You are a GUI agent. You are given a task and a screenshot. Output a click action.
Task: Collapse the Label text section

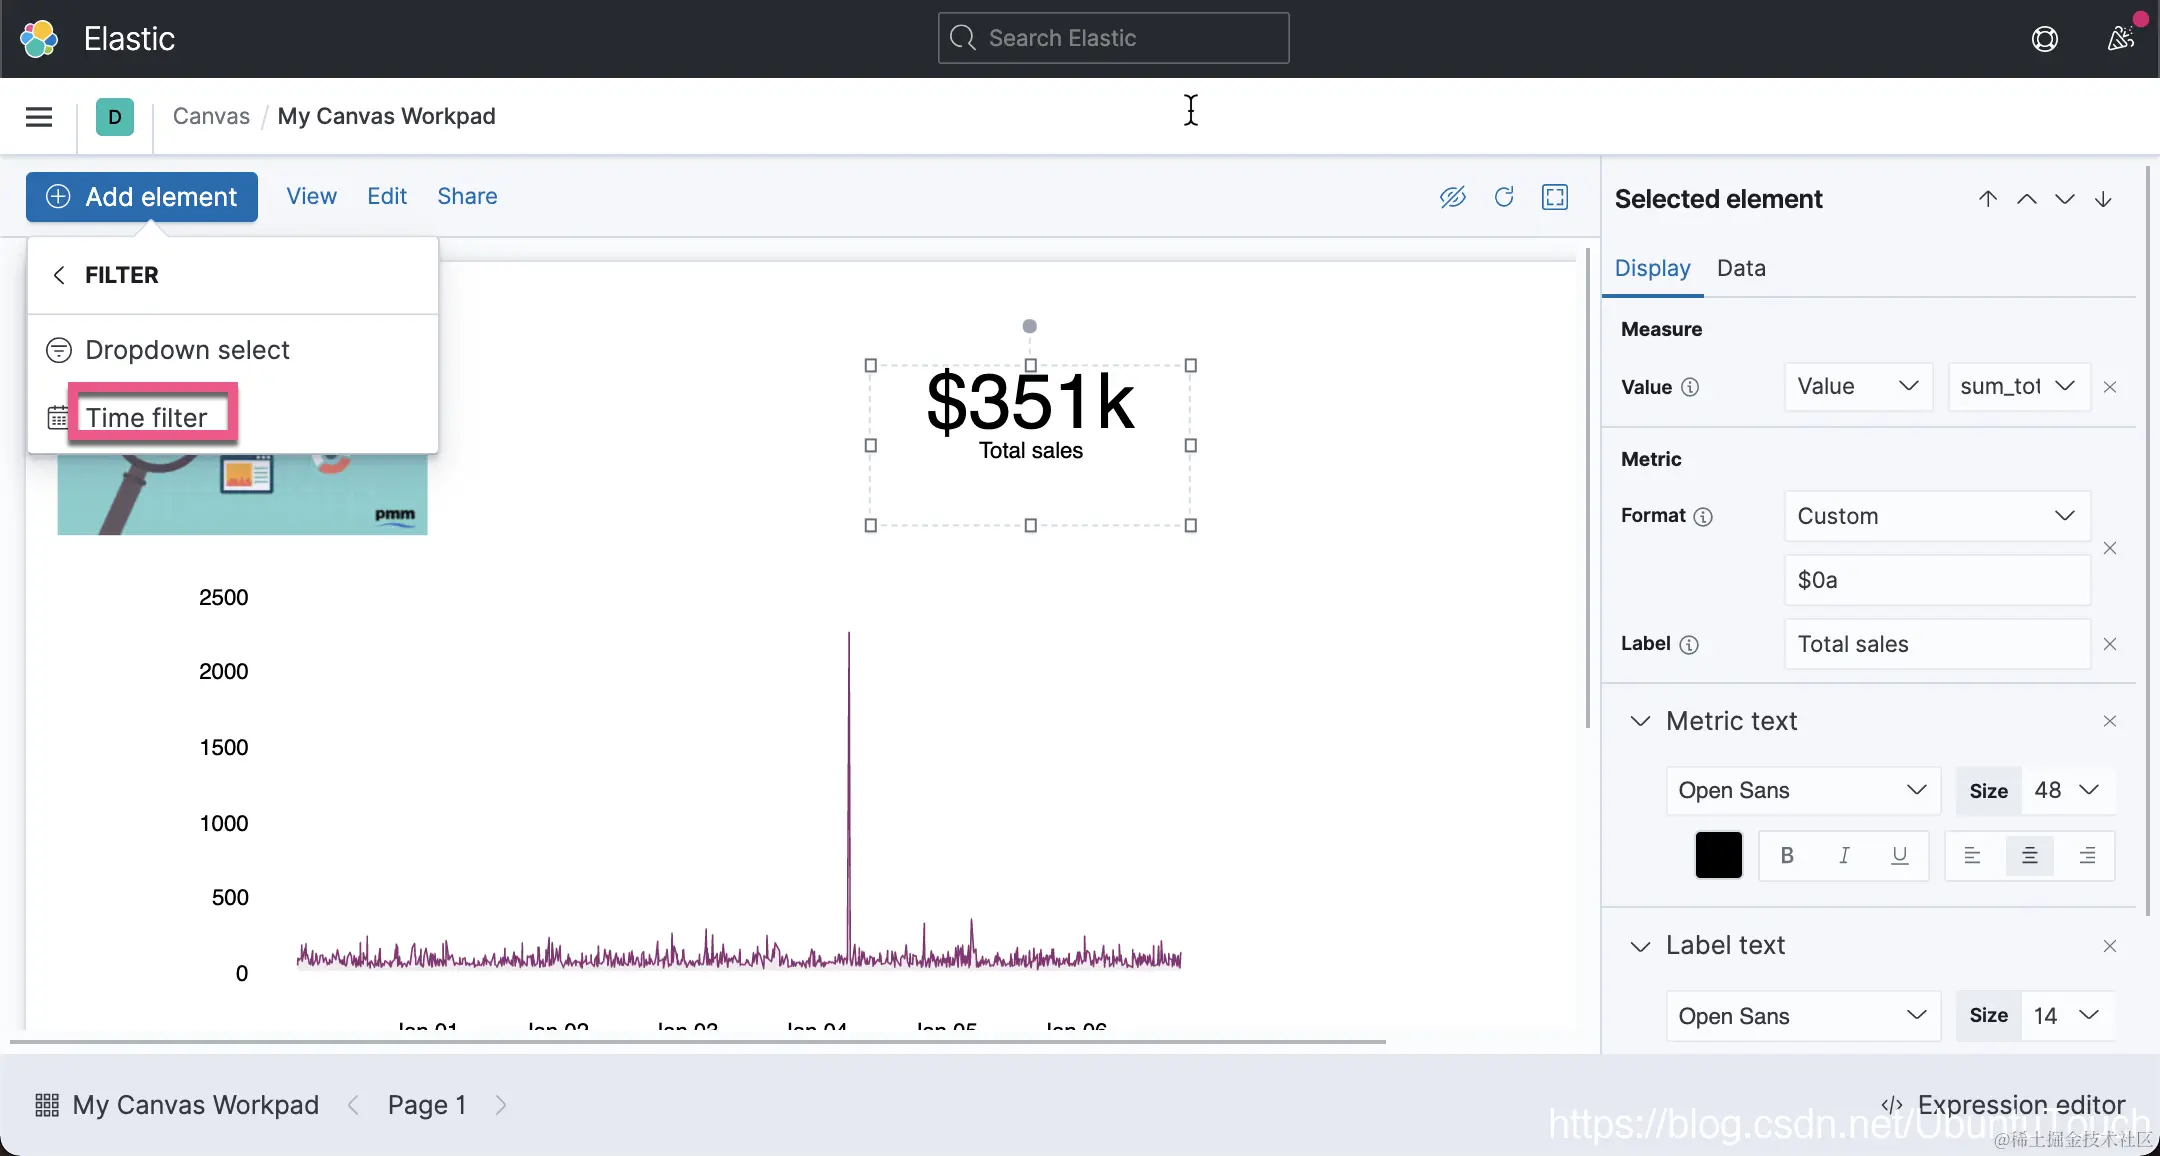pyautogui.click(x=1640, y=946)
